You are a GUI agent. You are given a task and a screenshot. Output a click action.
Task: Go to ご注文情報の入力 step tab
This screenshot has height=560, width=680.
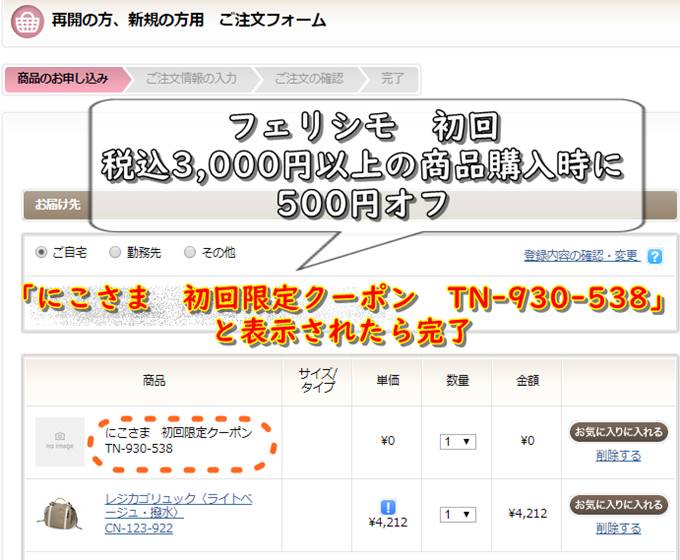tap(193, 79)
